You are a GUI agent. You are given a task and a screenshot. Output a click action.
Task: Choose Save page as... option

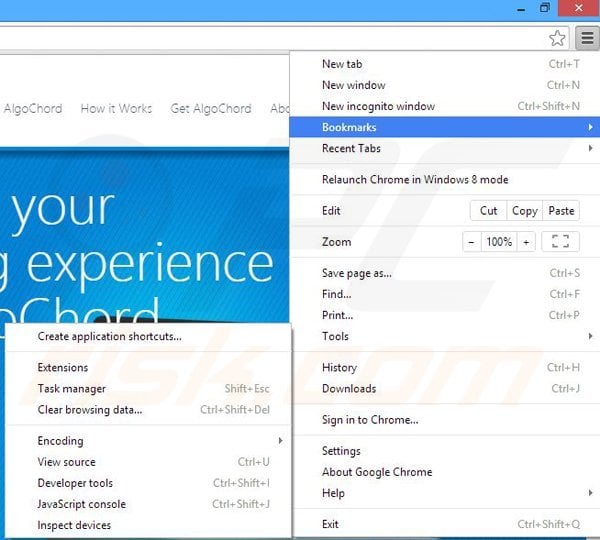coord(445,273)
